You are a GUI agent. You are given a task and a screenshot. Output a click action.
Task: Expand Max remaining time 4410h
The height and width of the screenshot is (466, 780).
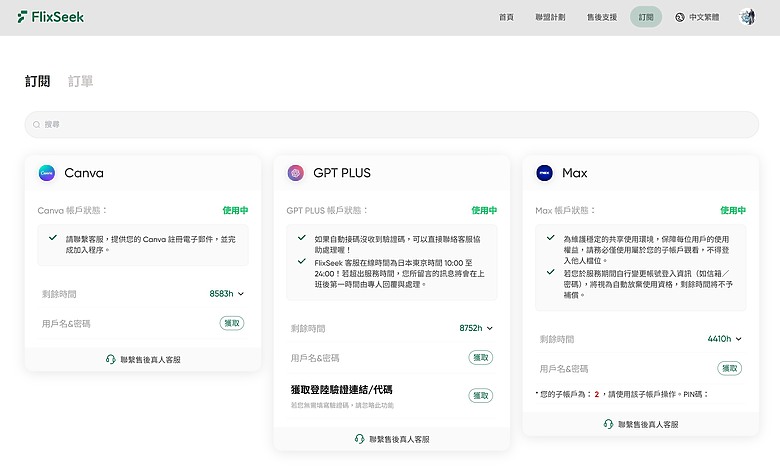724,339
